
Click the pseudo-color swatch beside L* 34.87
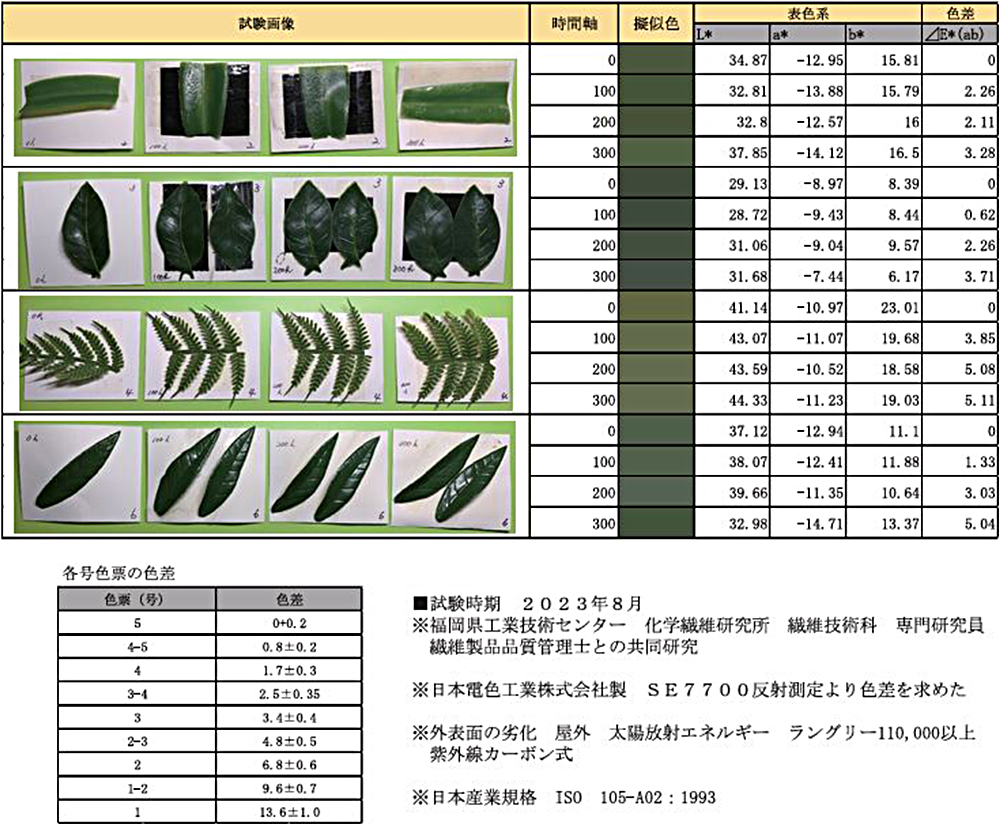tap(657, 60)
